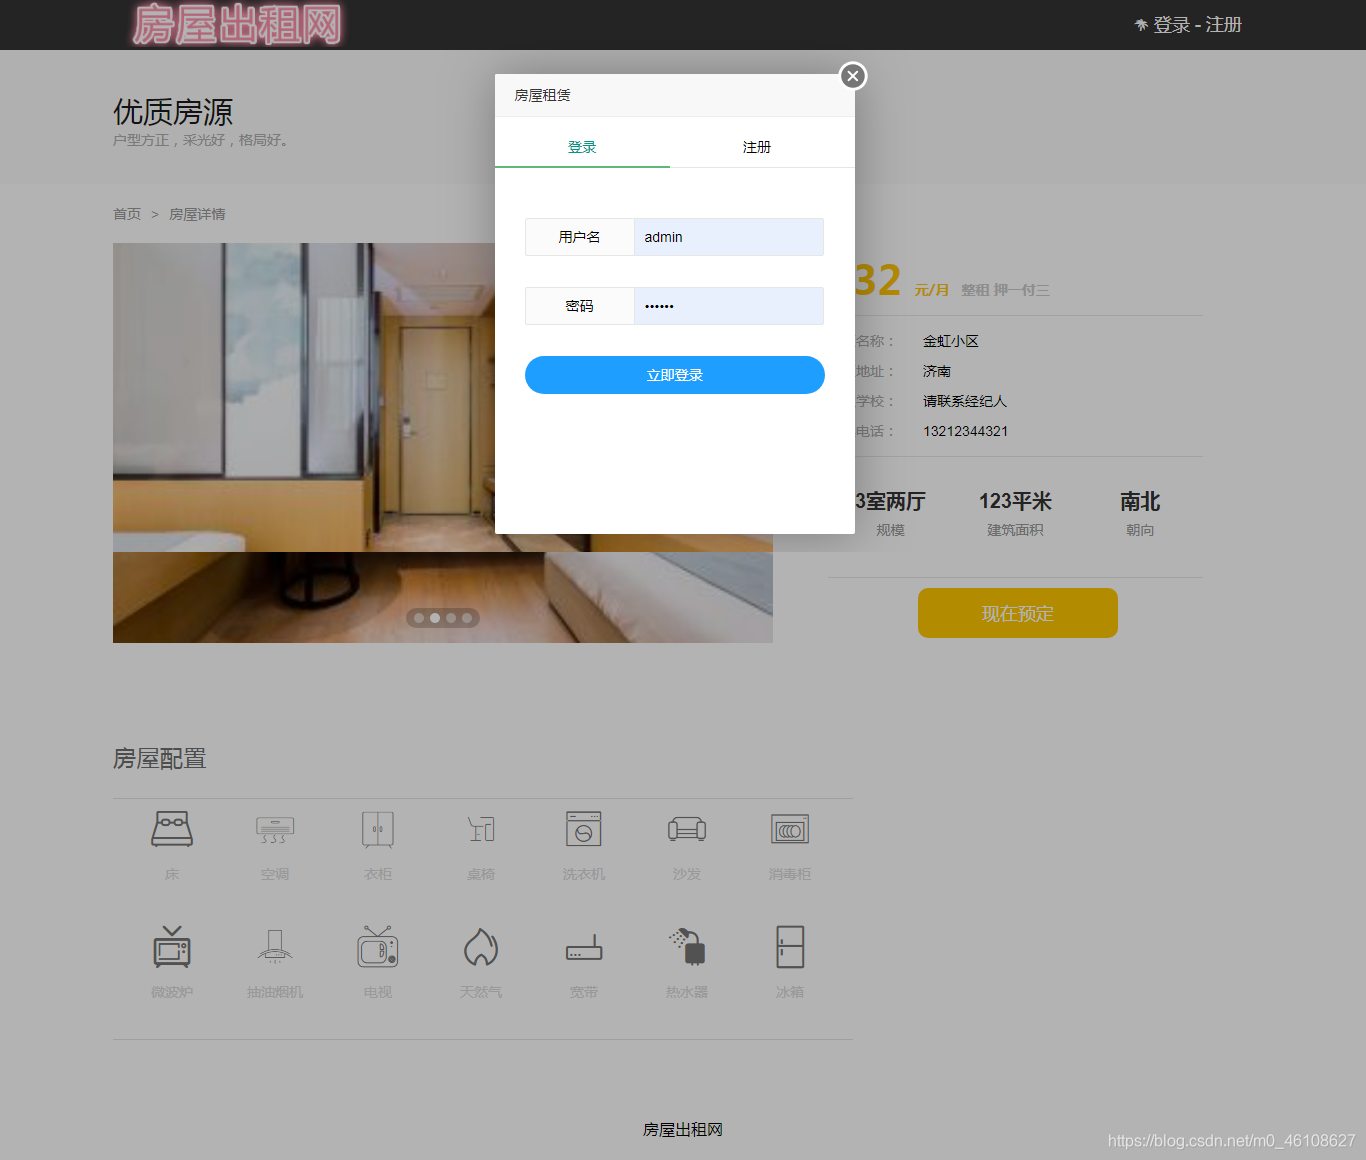Click the 房屋出租网 logo
1366x1160 pixels.
click(237, 25)
